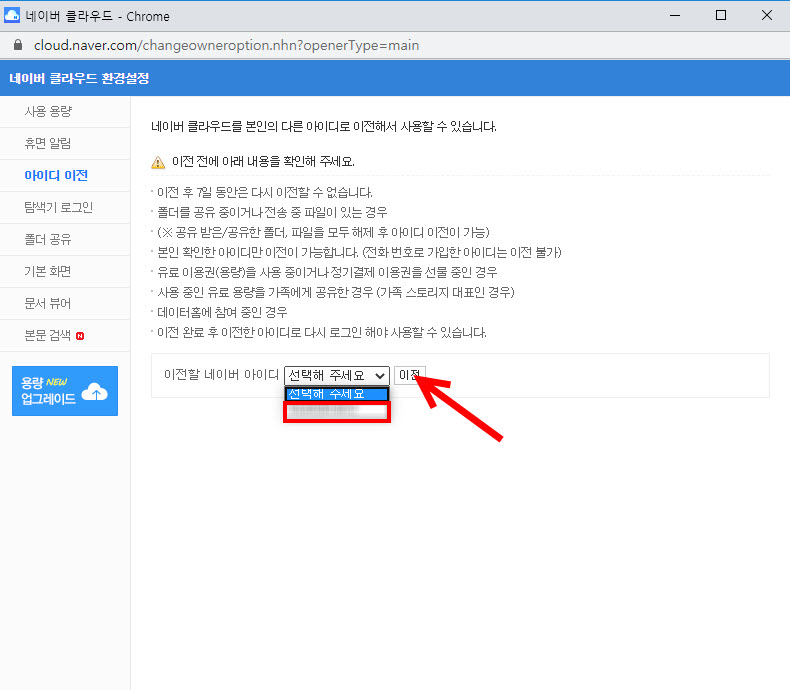The image size is (790, 690).
Task: Click the red N badge beside 본문 검색
Action: click(80, 336)
